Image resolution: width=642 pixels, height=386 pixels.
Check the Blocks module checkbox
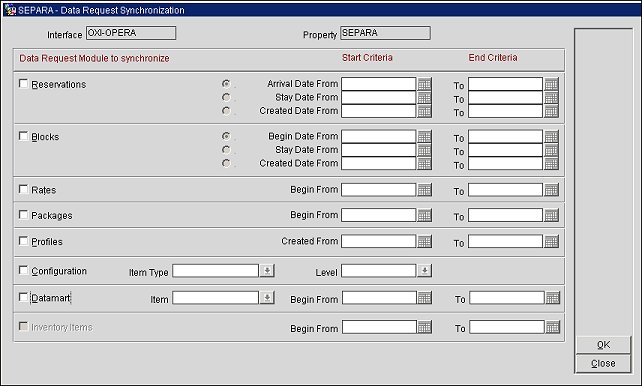pyautogui.click(x=23, y=136)
